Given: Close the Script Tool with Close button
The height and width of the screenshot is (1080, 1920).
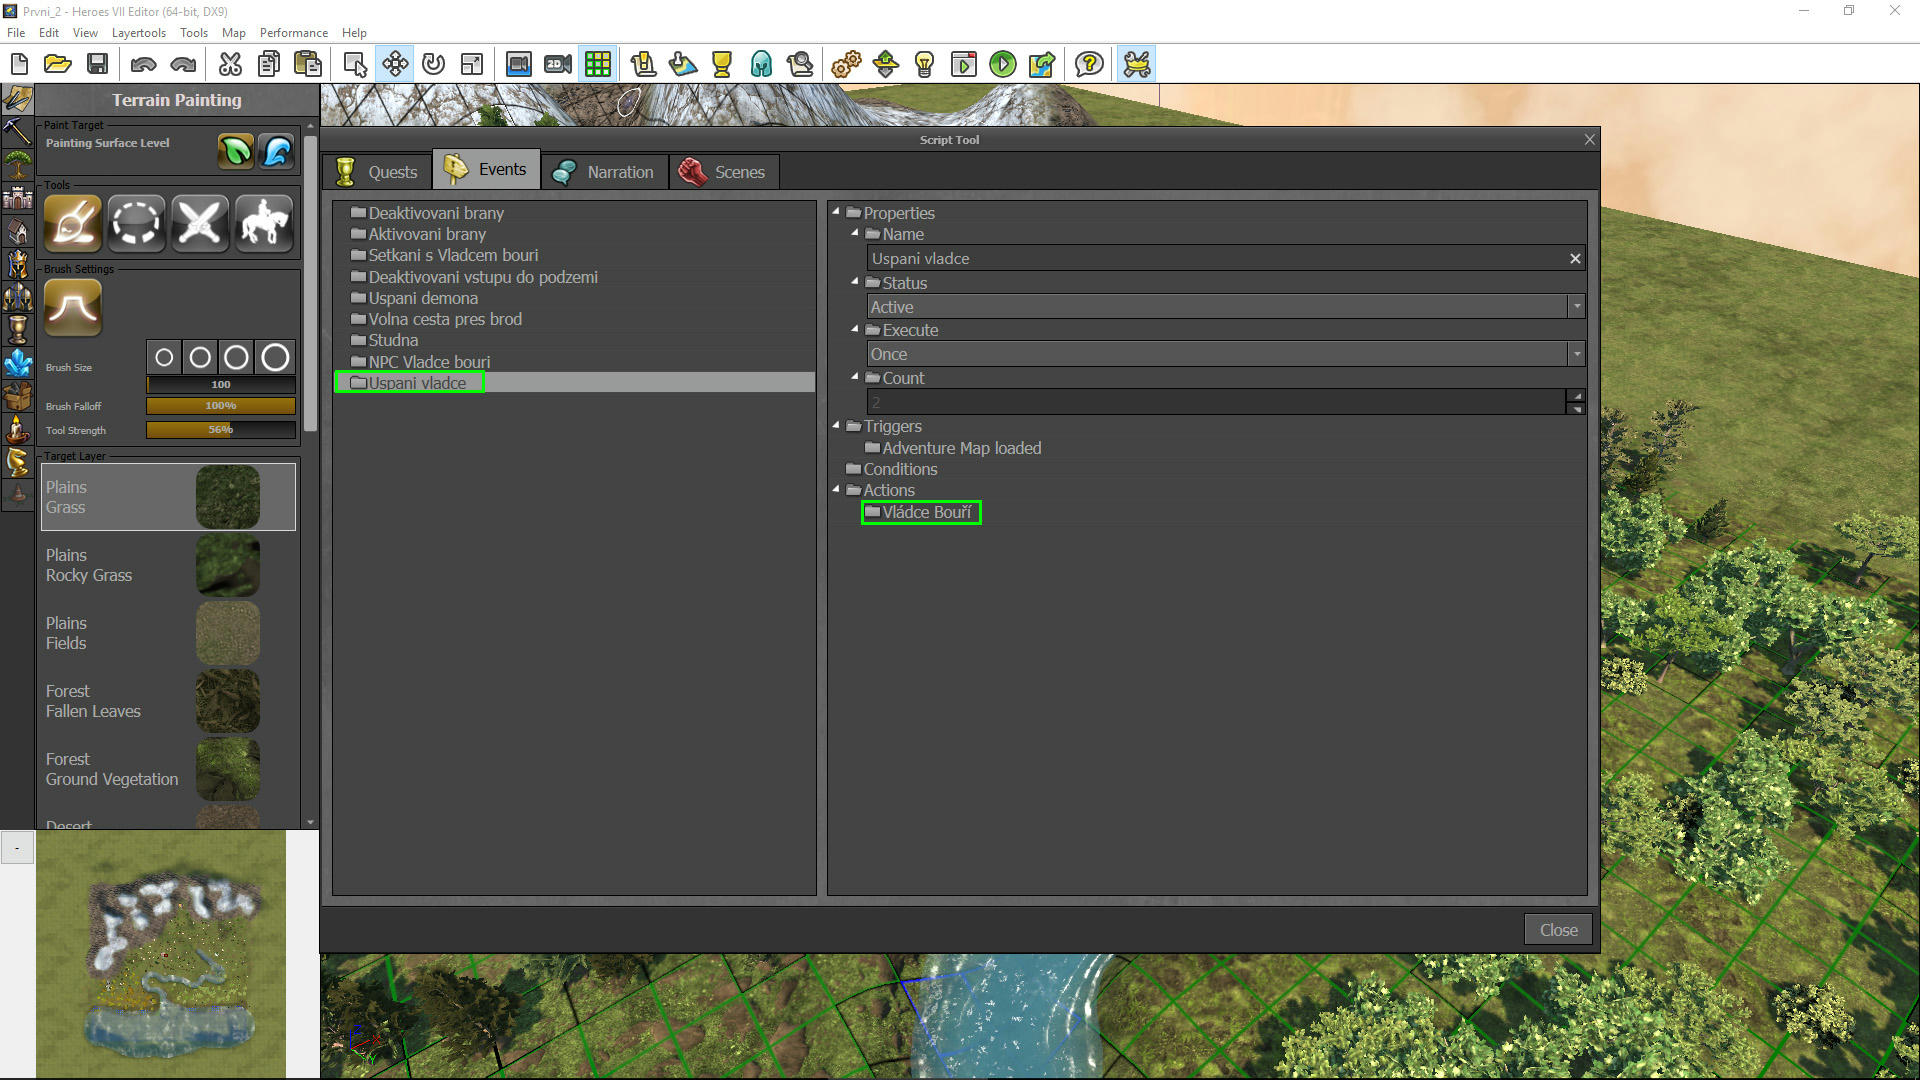Looking at the screenshot, I should [1558, 930].
